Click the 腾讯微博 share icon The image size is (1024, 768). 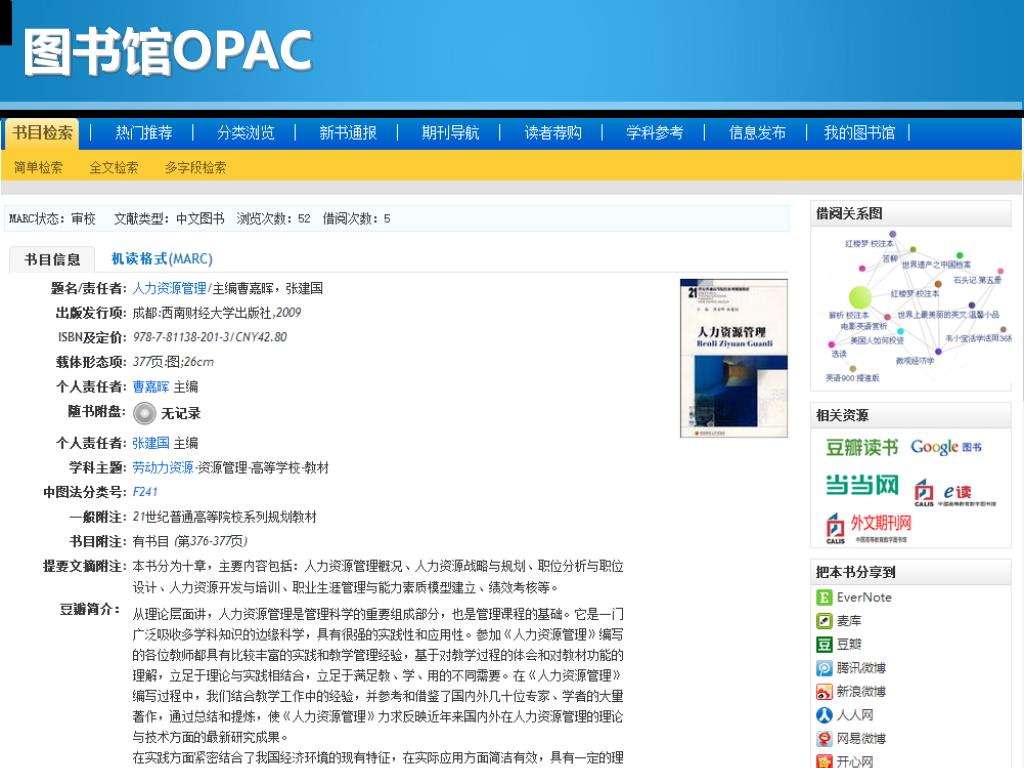[x=824, y=668]
